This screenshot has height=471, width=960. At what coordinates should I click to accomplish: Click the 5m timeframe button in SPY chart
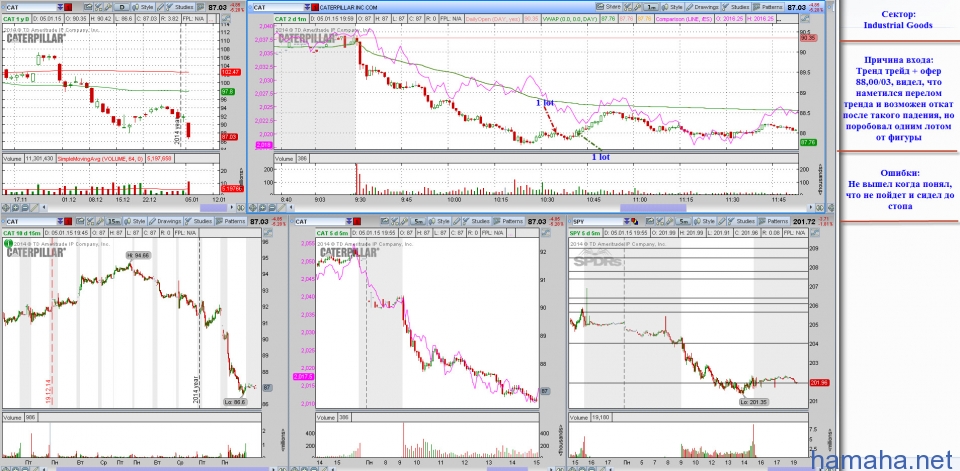(x=683, y=221)
